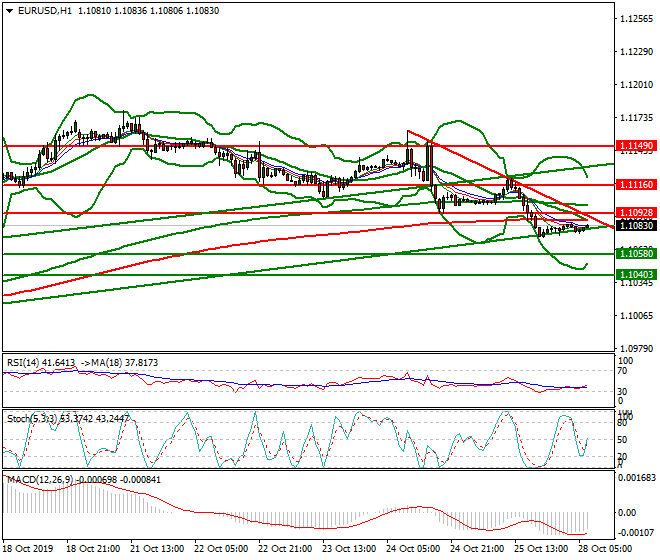The image size is (660, 560).
Task: Click the 1.10403 green support label
Action: pos(636,275)
